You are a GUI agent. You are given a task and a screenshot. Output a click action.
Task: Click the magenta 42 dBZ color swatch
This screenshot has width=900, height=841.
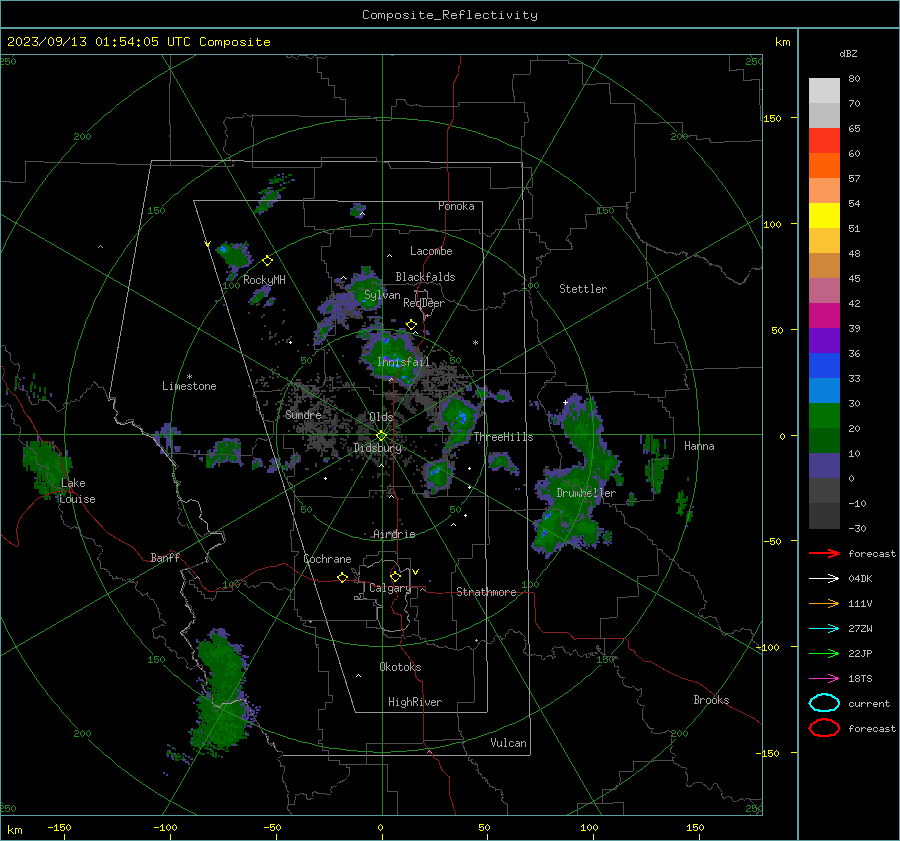click(824, 315)
